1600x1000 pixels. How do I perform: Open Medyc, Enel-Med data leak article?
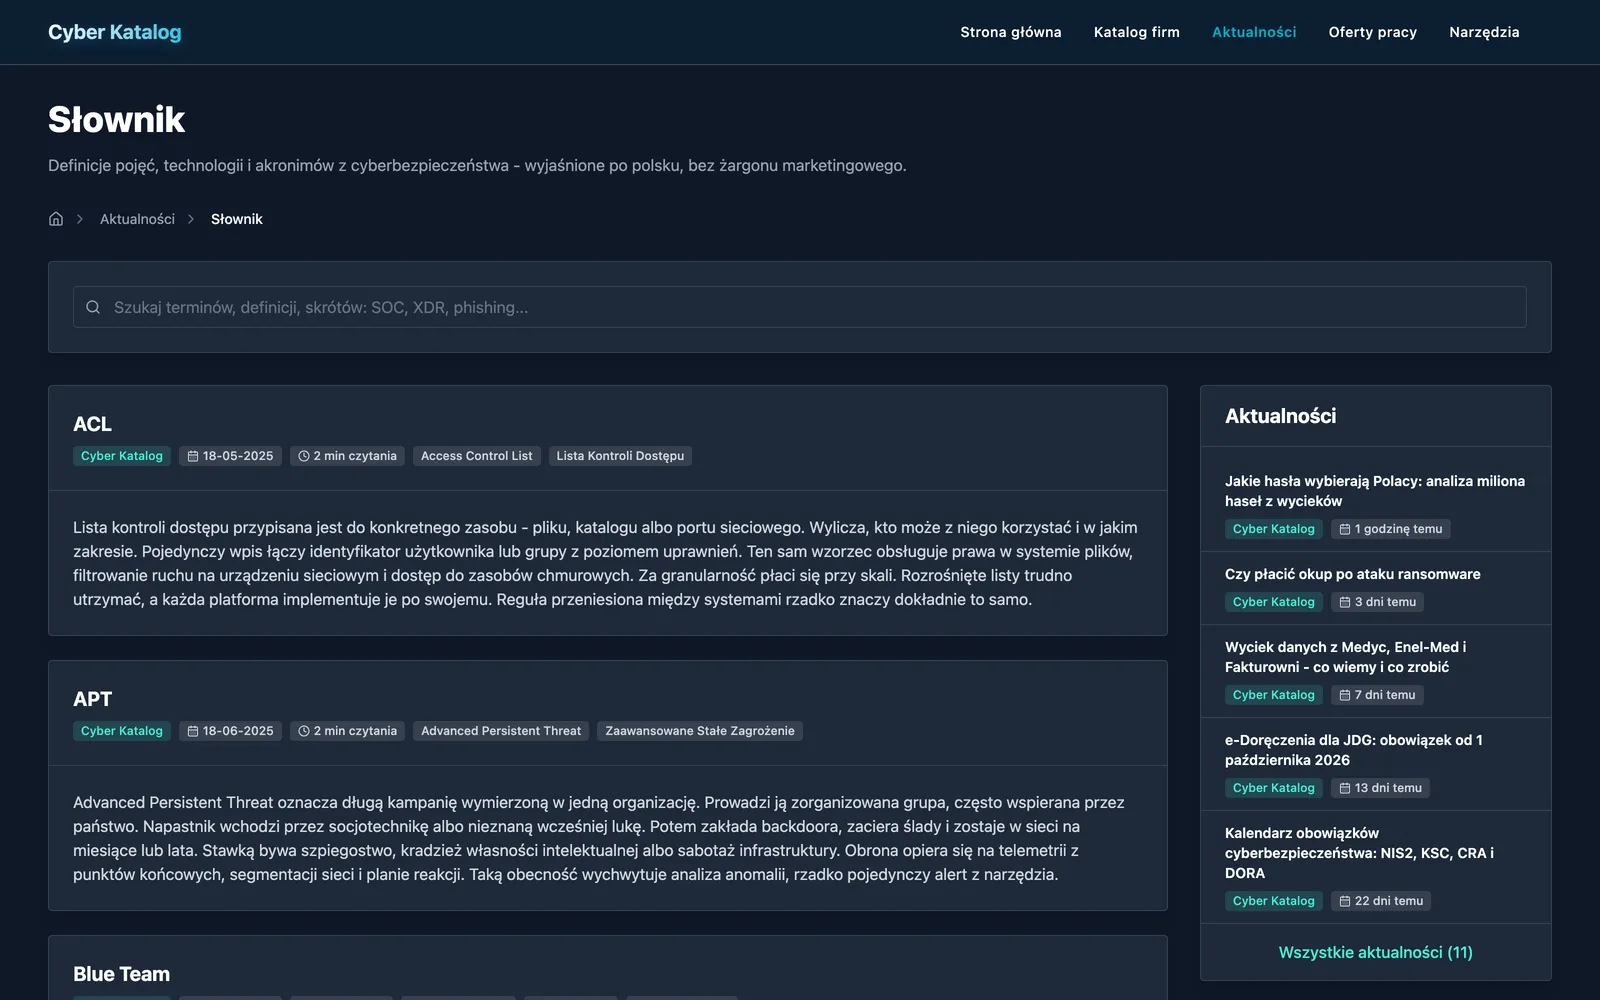[1346, 657]
